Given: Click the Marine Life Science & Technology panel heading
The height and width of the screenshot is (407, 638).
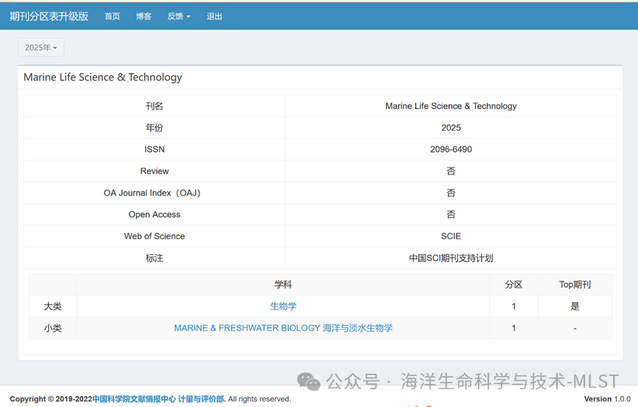Looking at the screenshot, I should (102, 77).
